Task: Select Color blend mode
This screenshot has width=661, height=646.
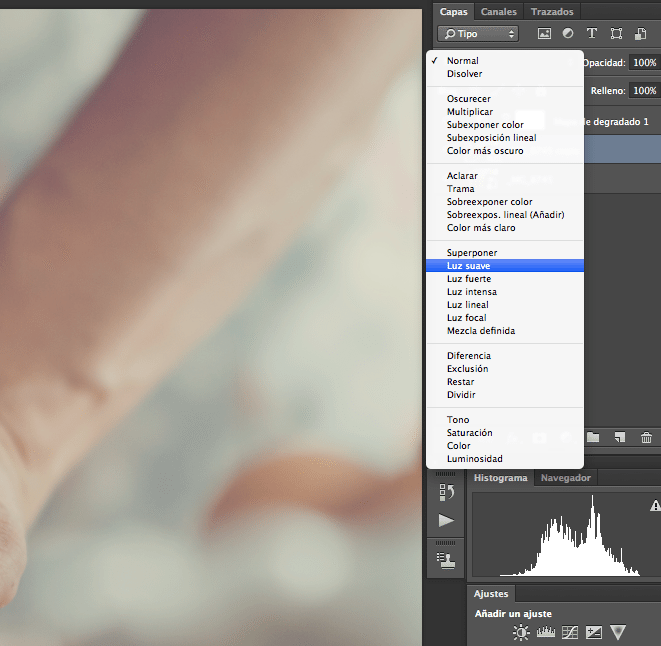Action: (x=505, y=446)
